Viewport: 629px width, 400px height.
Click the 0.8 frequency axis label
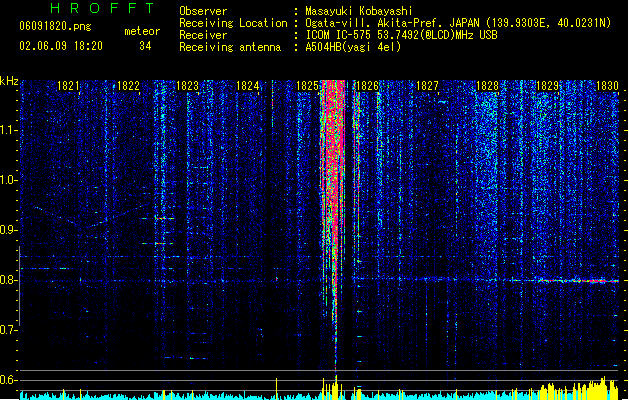pyautogui.click(x=9, y=280)
